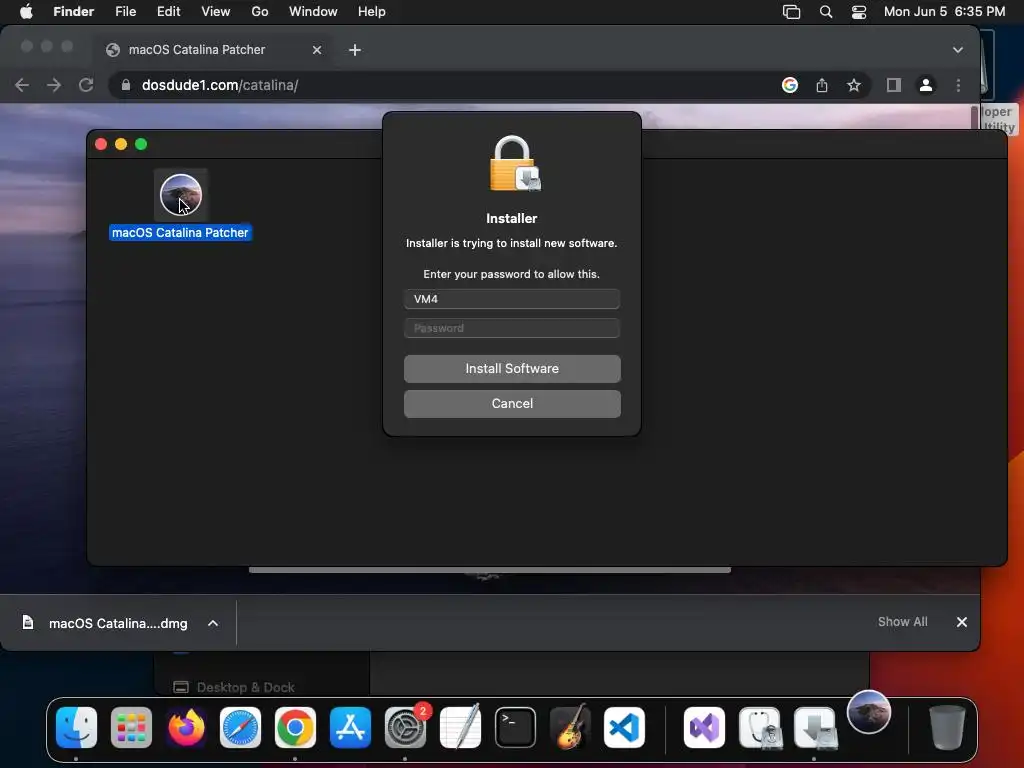Go forward in Chrome
This screenshot has height=768, width=1024.
tap(54, 85)
